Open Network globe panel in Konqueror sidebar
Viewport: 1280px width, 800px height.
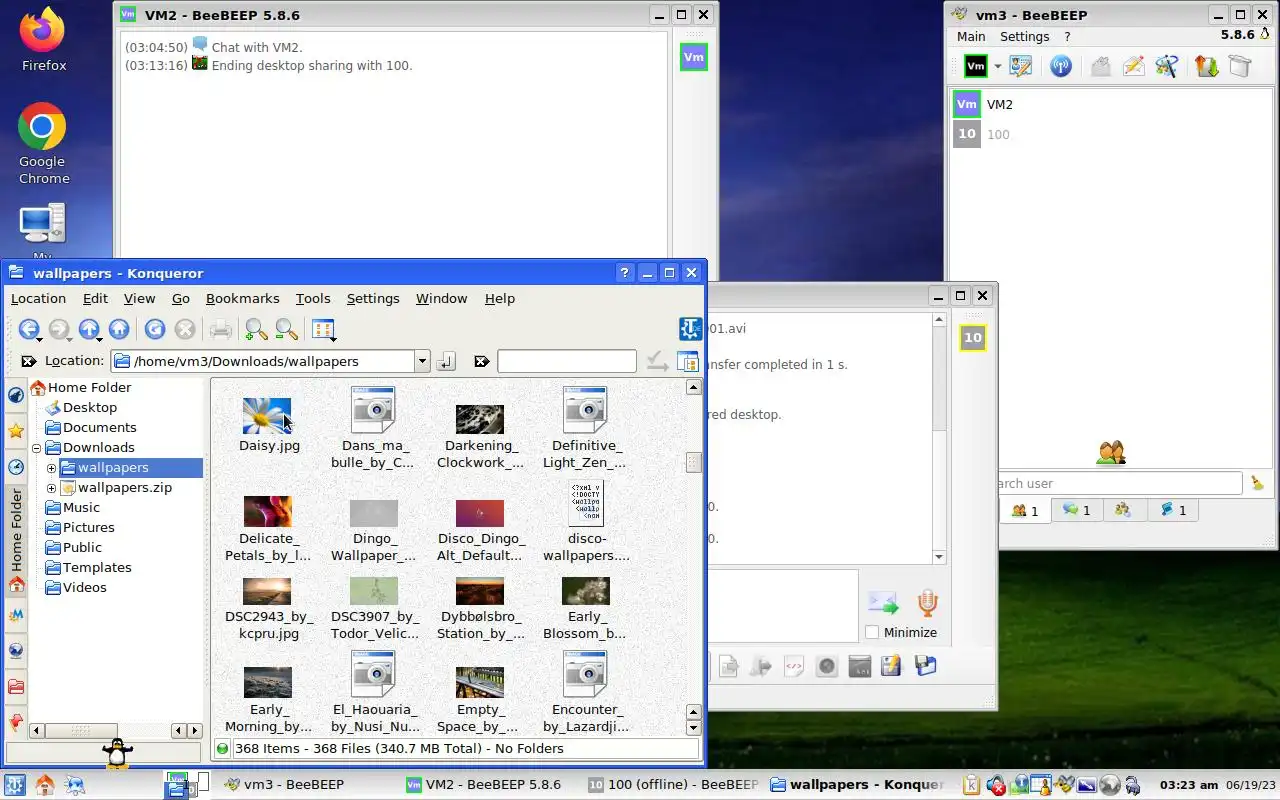point(16,650)
